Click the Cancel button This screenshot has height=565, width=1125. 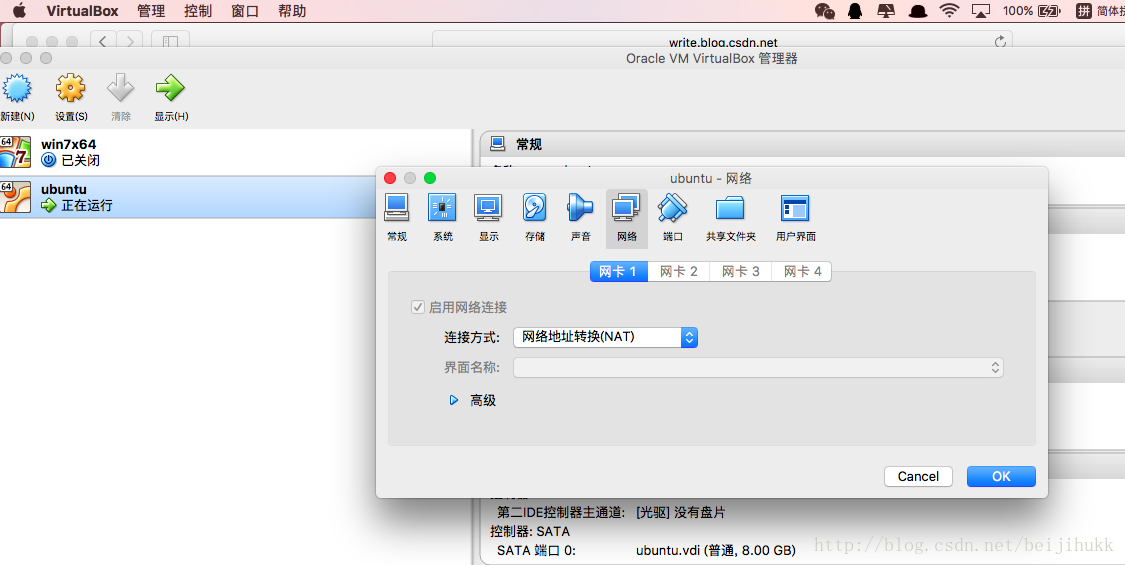918,476
